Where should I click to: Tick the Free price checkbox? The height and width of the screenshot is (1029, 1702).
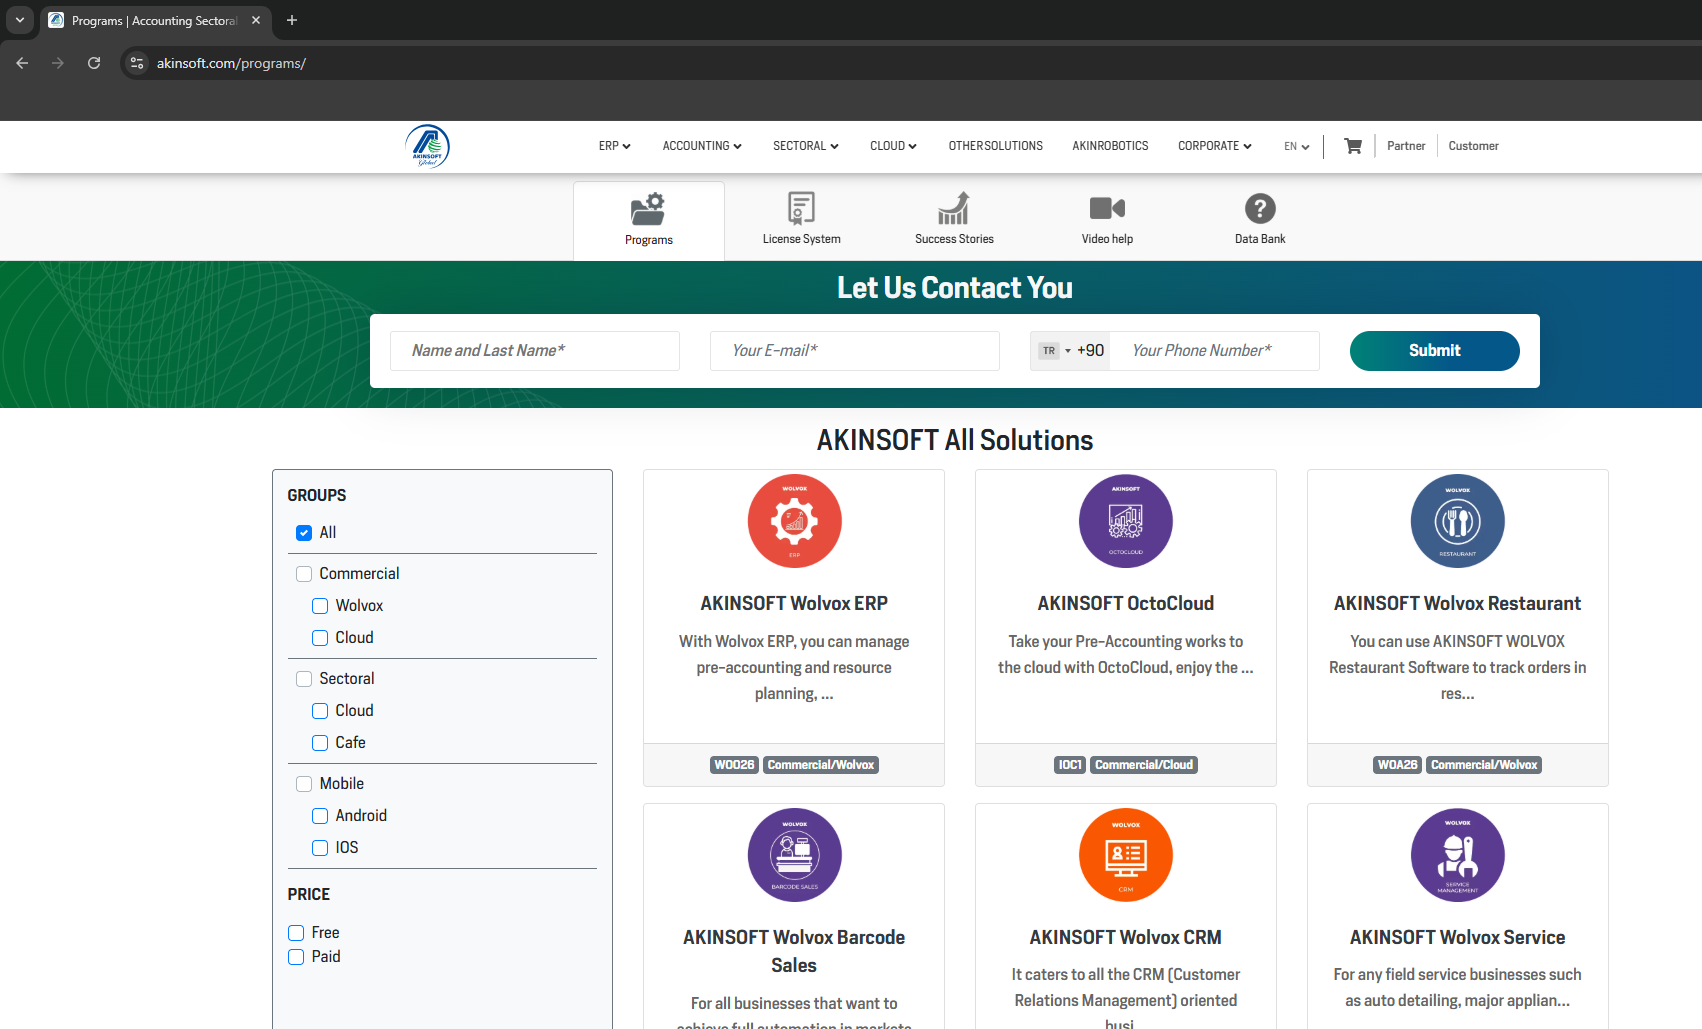[296, 933]
